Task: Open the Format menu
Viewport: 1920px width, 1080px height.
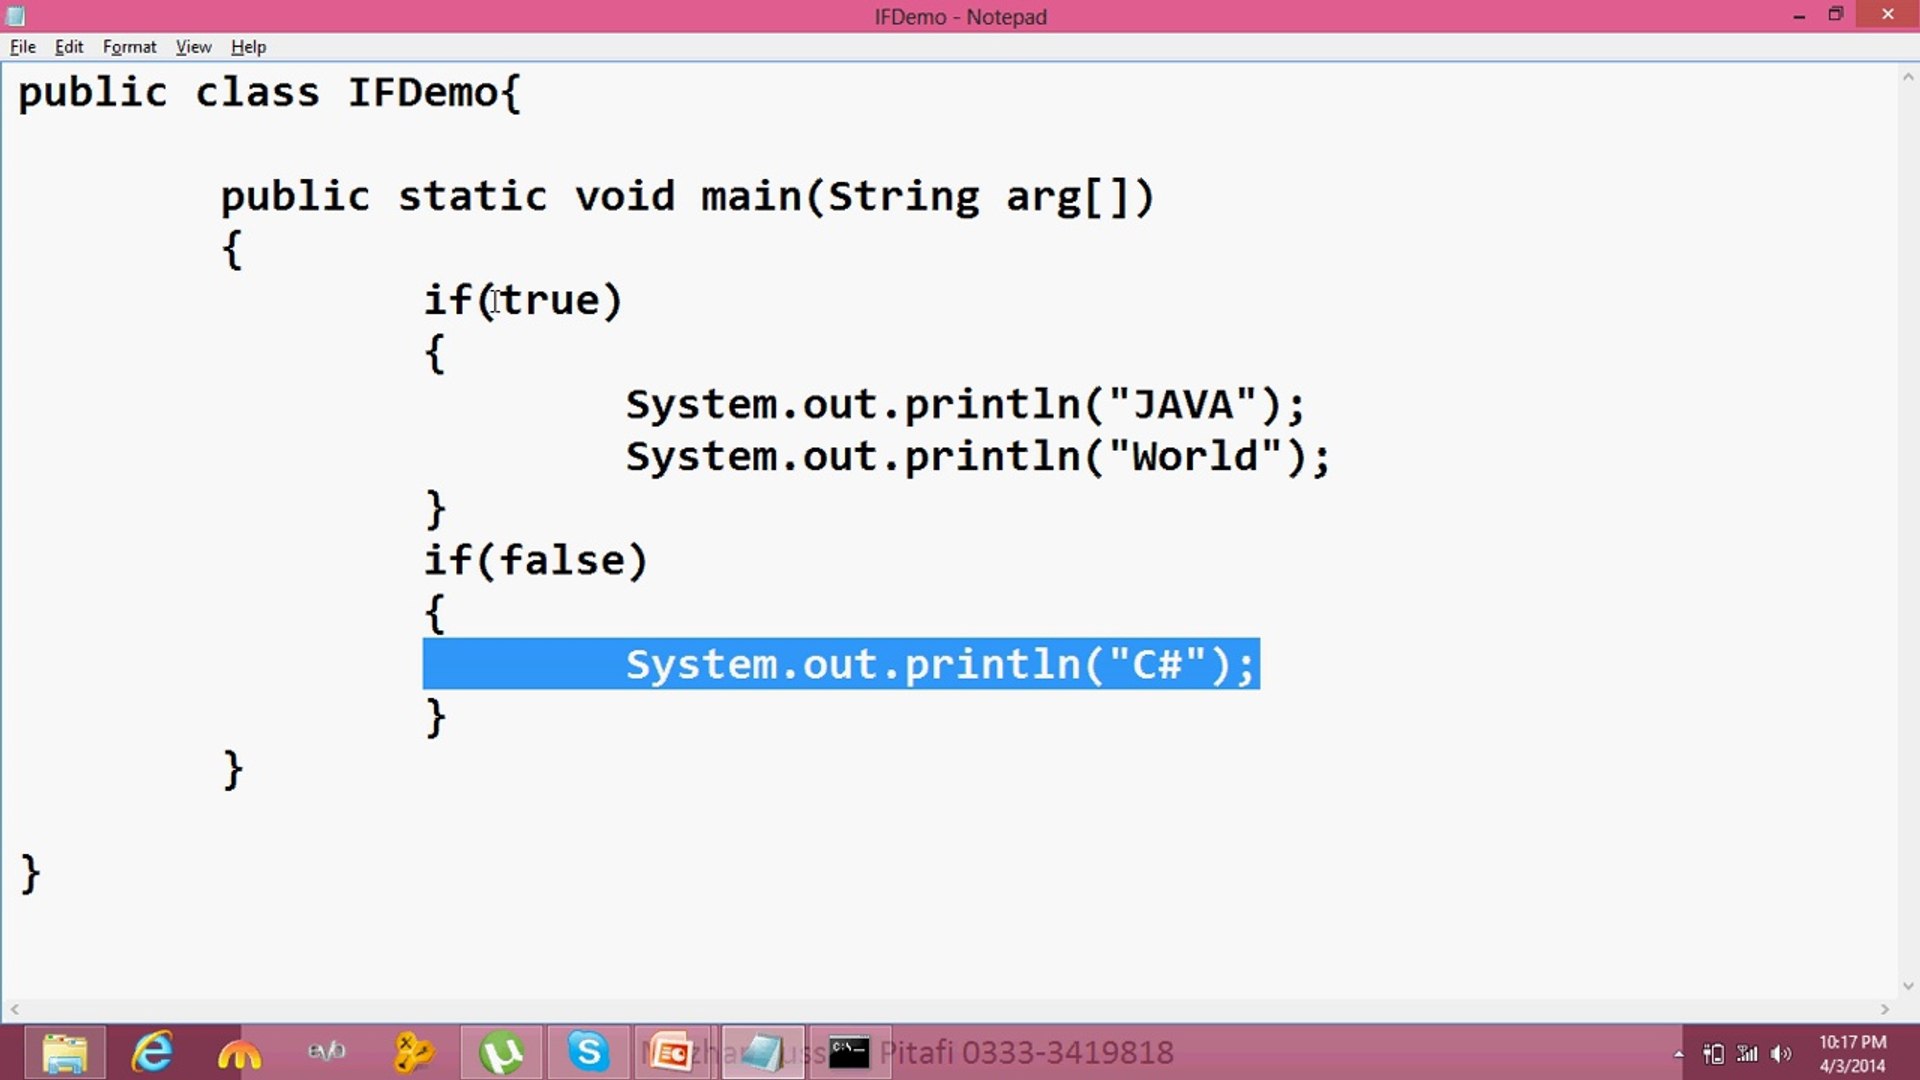Action: click(129, 46)
